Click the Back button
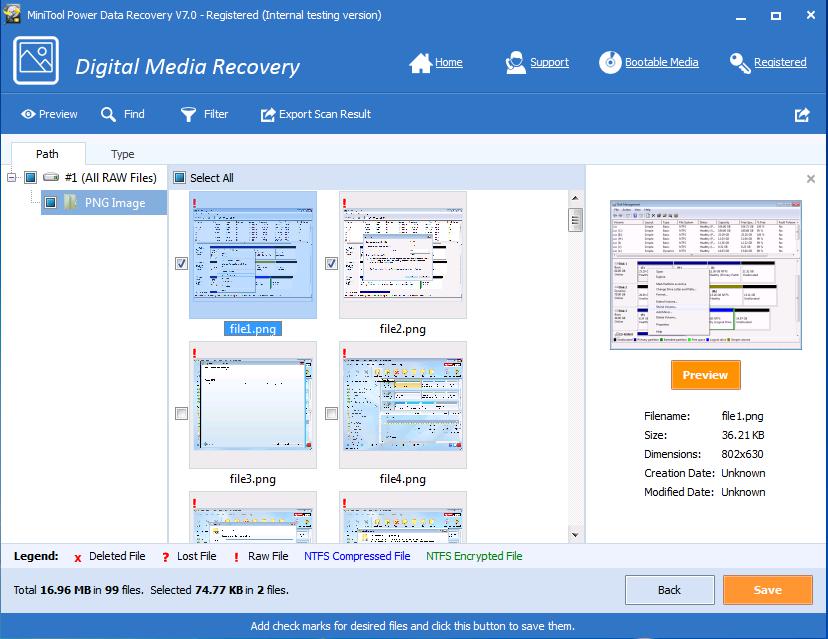The width and height of the screenshot is (828, 639). (670, 590)
